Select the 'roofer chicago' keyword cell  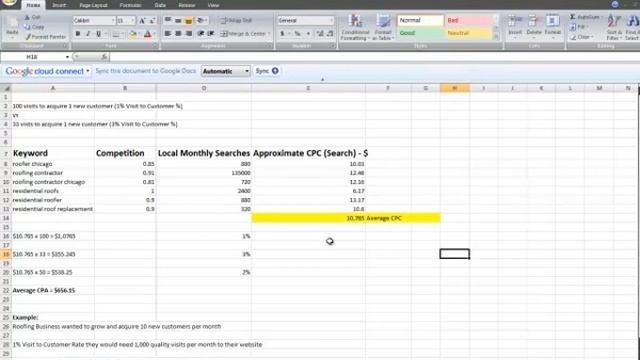(53, 164)
